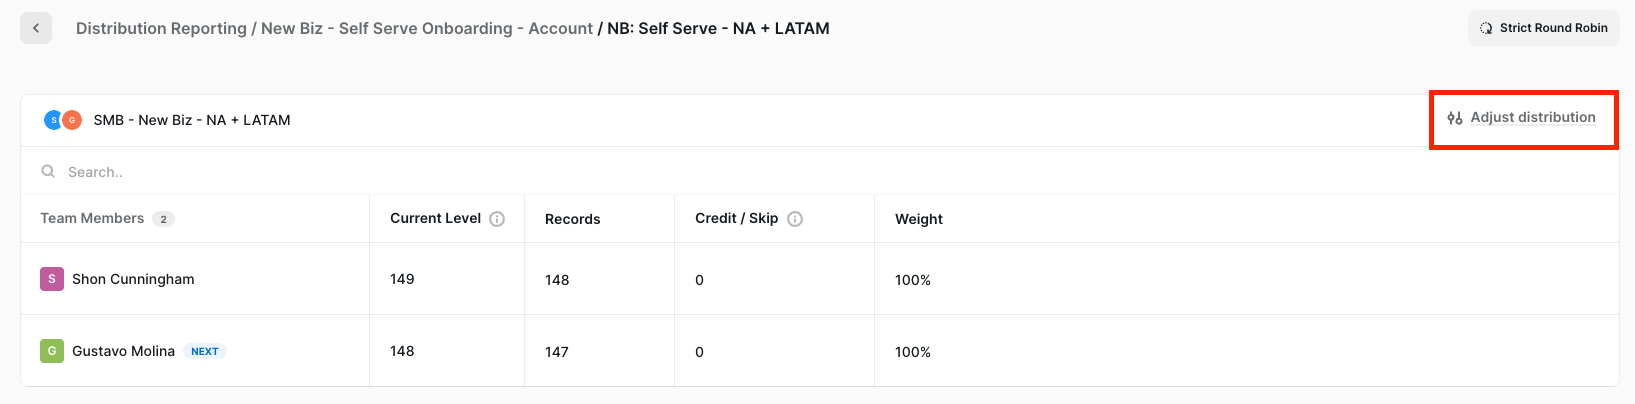Go back using the chevron button
The width and height of the screenshot is (1635, 404).
coord(36,28)
